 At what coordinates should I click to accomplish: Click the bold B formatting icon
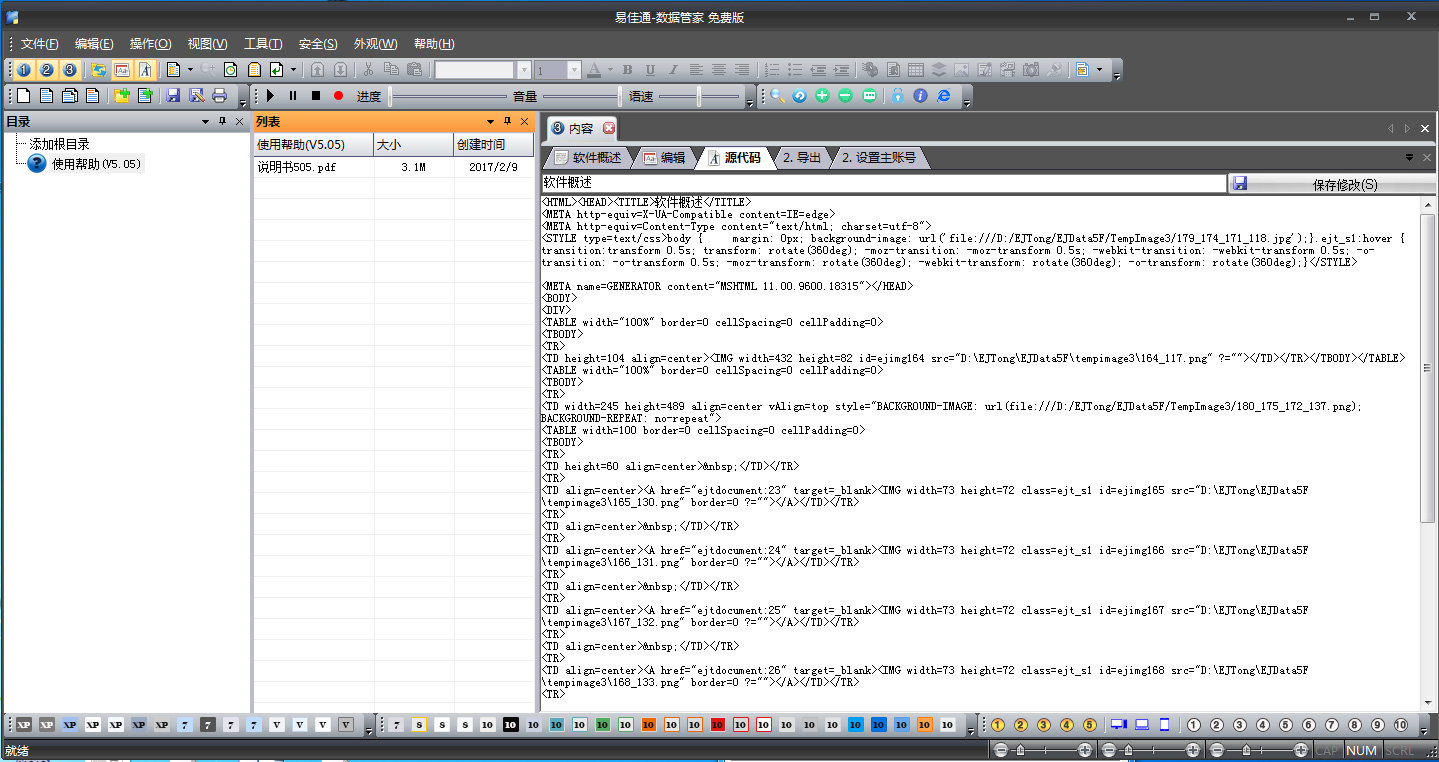[x=627, y=70]
